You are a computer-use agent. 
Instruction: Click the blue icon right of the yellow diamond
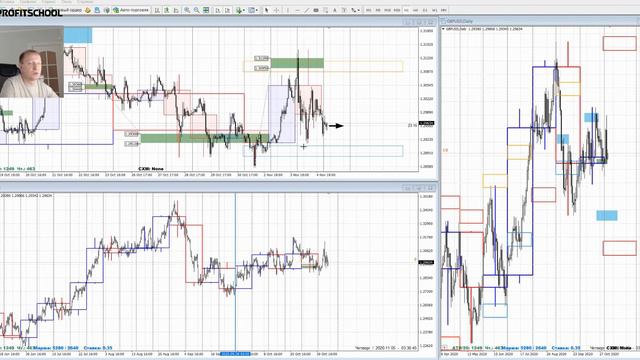click(97, 10)
